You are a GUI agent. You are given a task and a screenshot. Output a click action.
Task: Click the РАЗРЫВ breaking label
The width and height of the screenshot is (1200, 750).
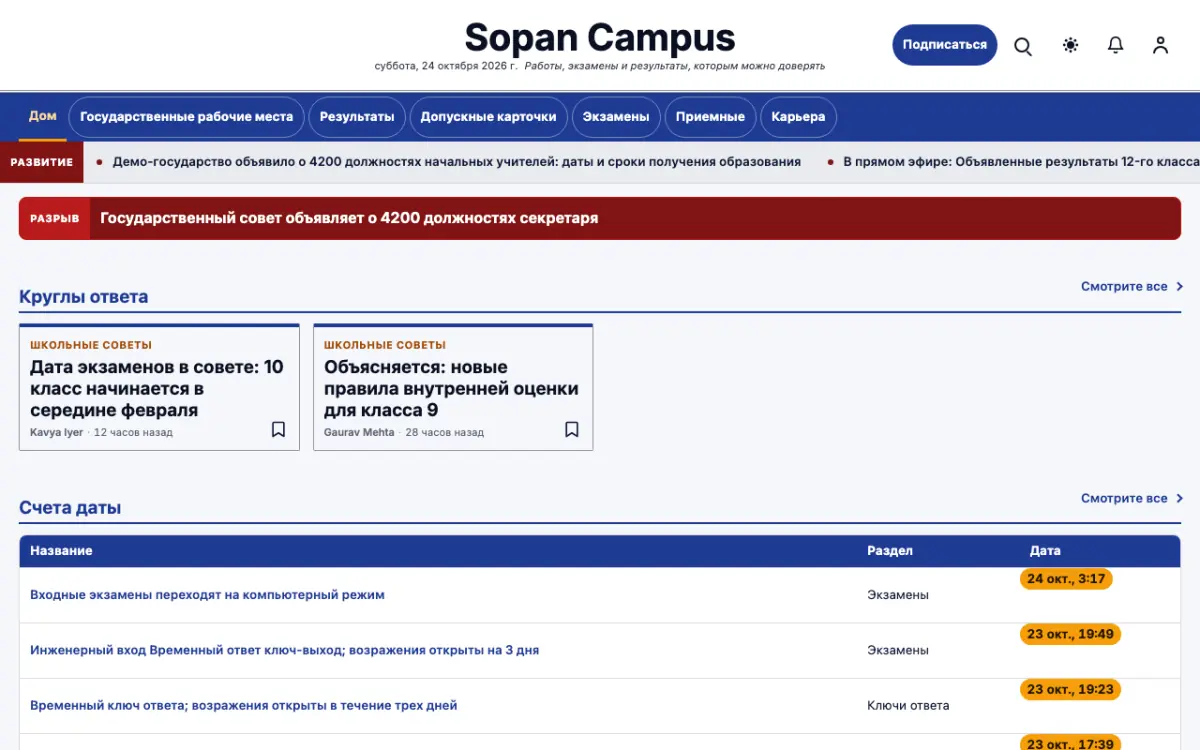click(55, 218)
